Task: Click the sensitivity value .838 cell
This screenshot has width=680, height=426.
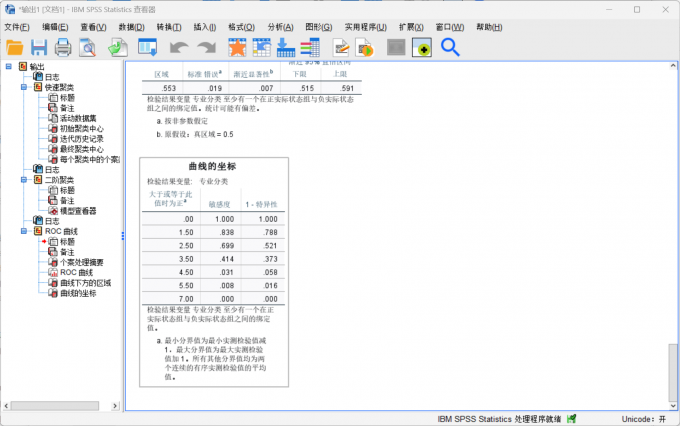Action: click(x=227, y=233)
